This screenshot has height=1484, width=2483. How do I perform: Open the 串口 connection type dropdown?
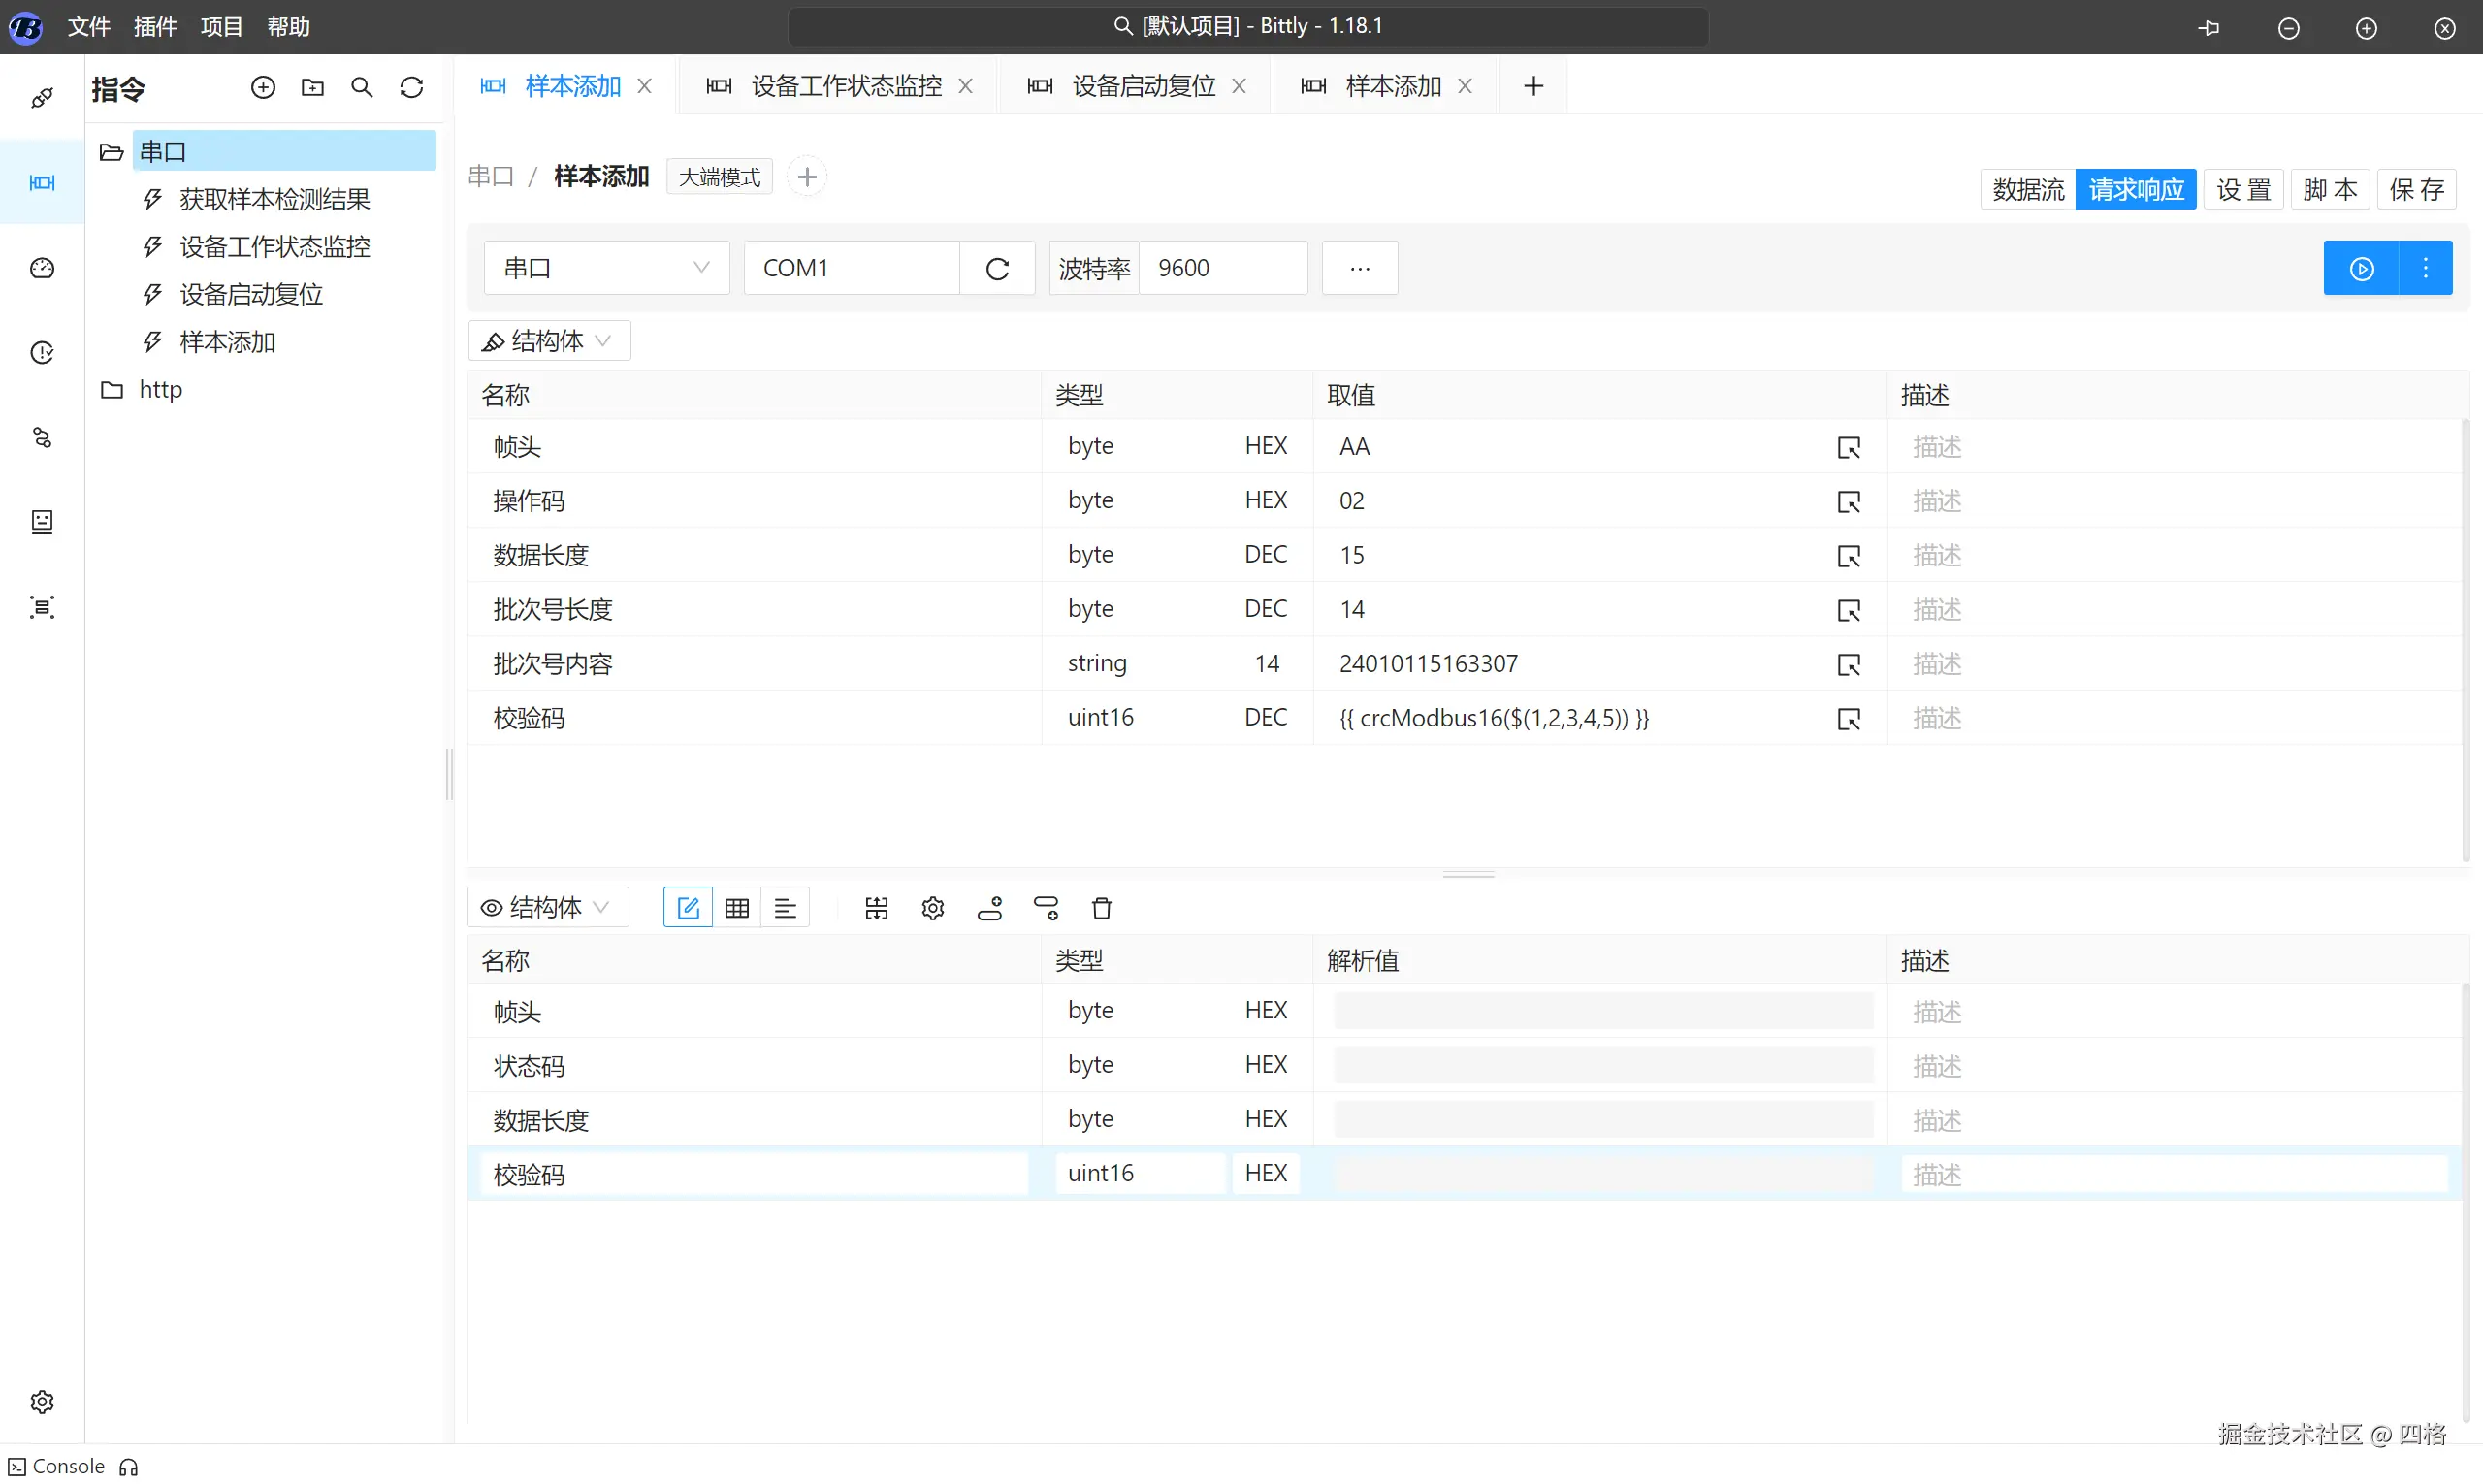(606, 268)
